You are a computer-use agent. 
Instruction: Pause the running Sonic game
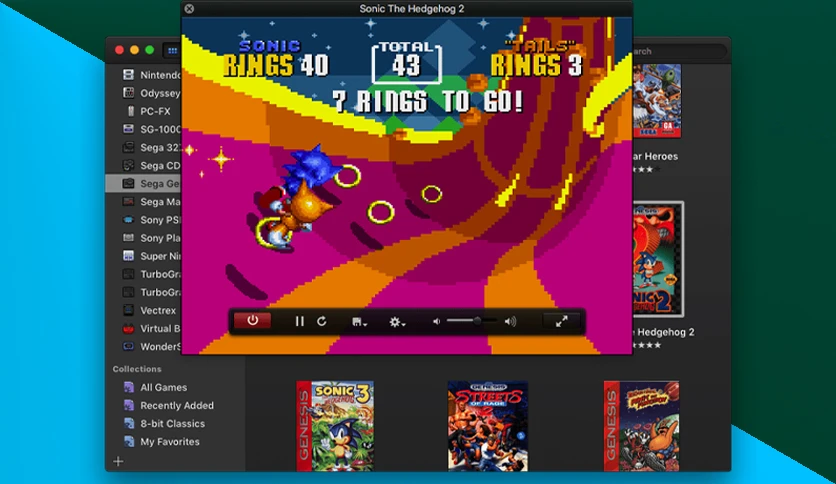coord(300,321)
